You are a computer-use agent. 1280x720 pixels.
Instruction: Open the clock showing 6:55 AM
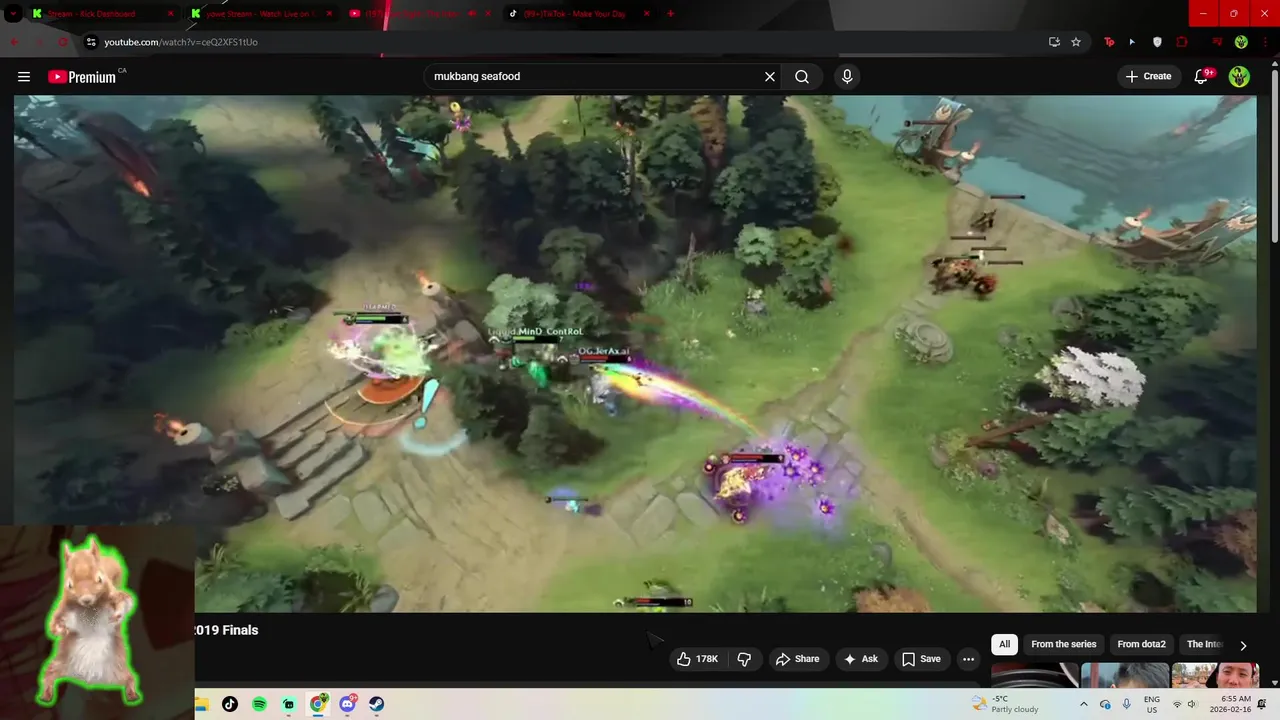click(1229, 704)
